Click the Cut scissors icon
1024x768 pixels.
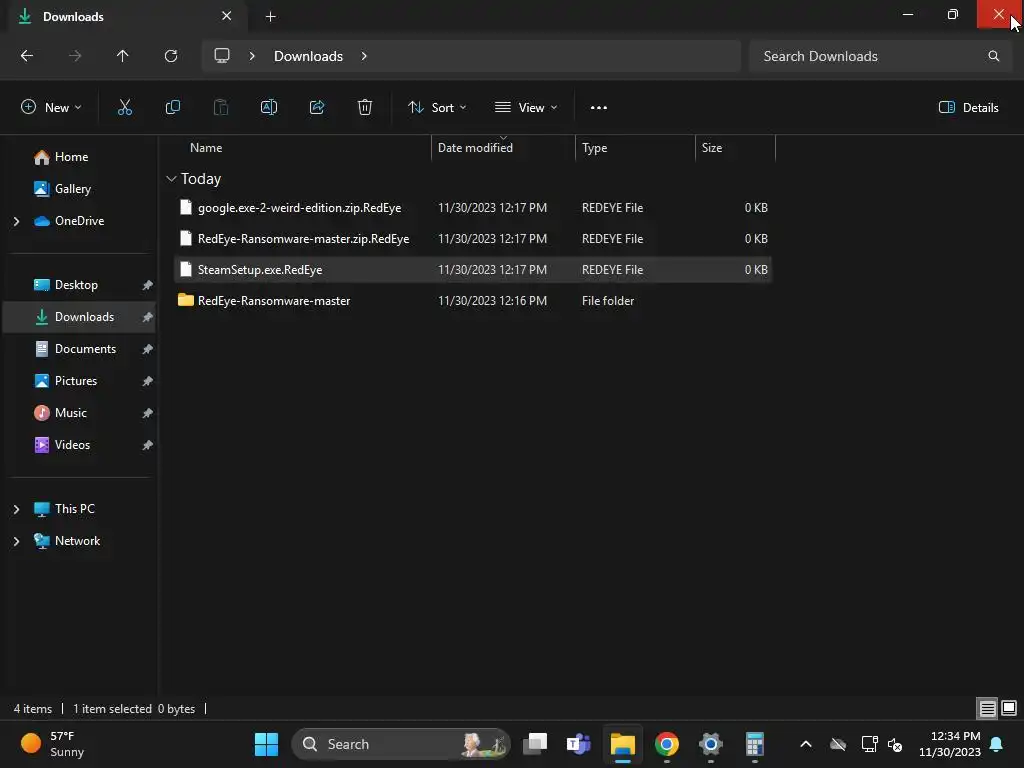click(x=125, y=108)
